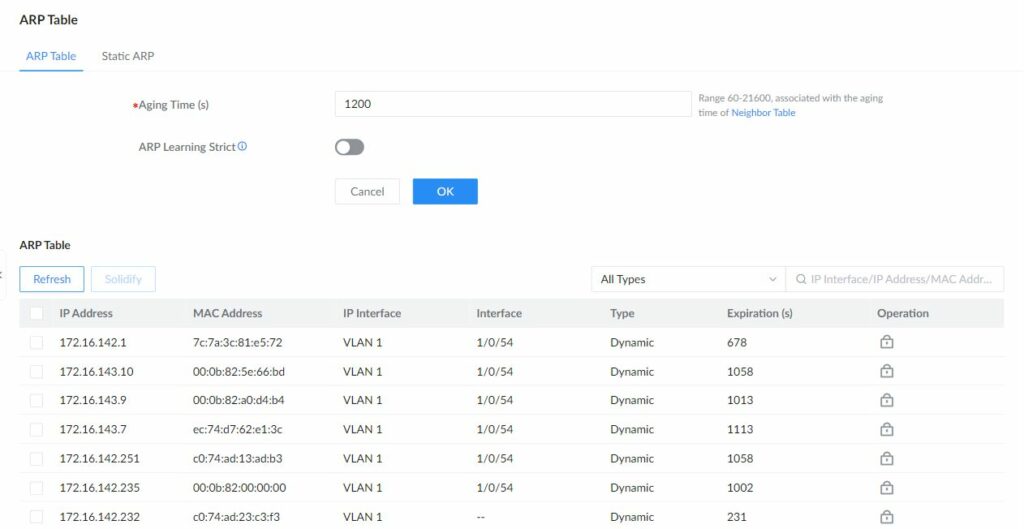Screen dimensions: 1024x529
Task: Click expiration value 231
Action: click(737, 517)
